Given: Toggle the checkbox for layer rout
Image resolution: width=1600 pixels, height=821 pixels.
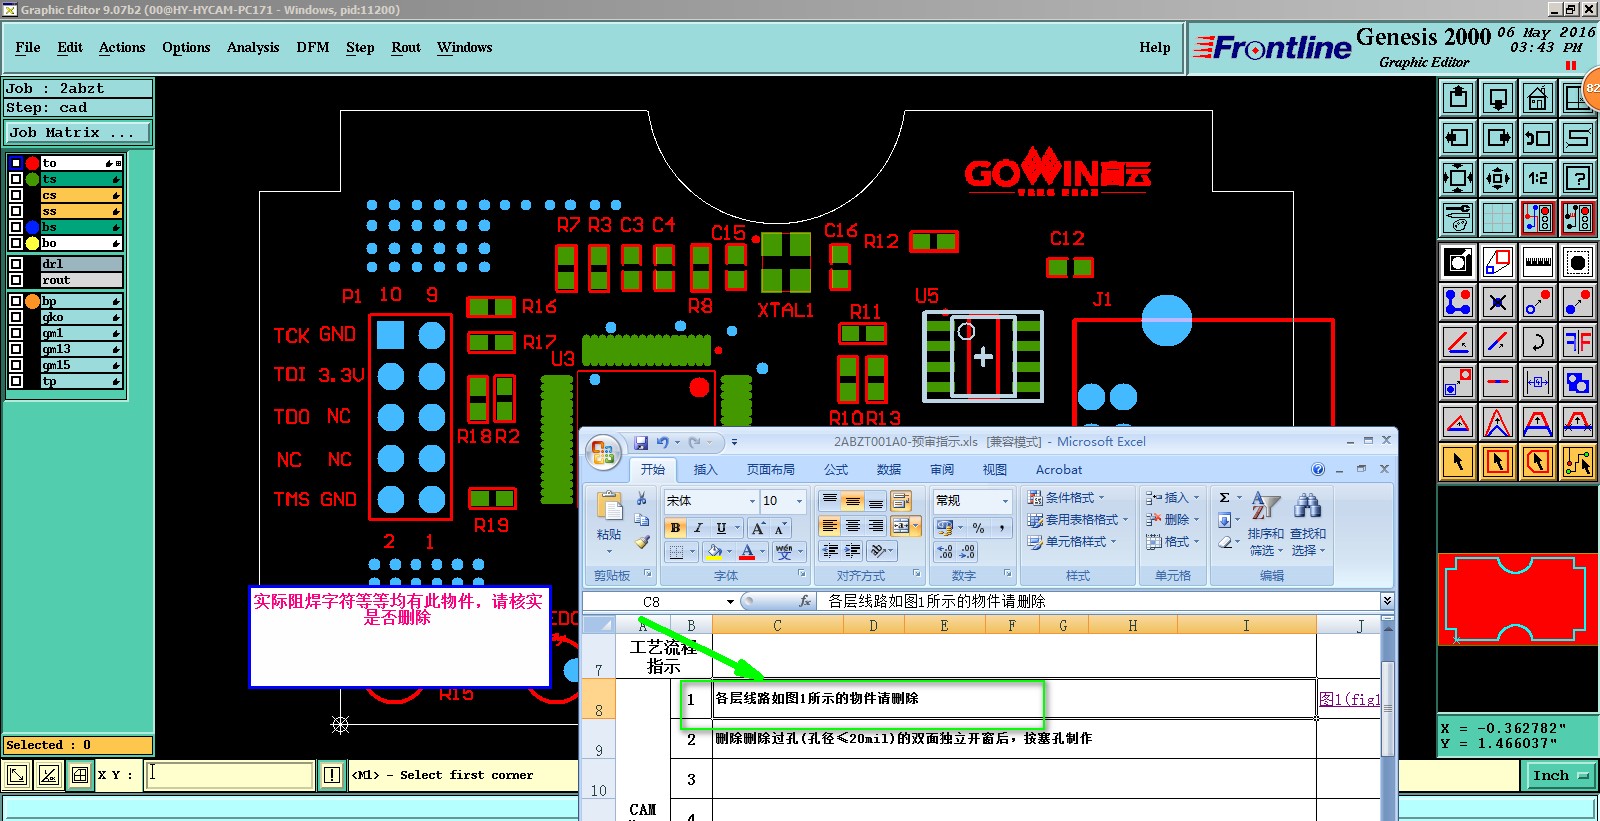Looking at the screenshot, I should coord(16,280).
